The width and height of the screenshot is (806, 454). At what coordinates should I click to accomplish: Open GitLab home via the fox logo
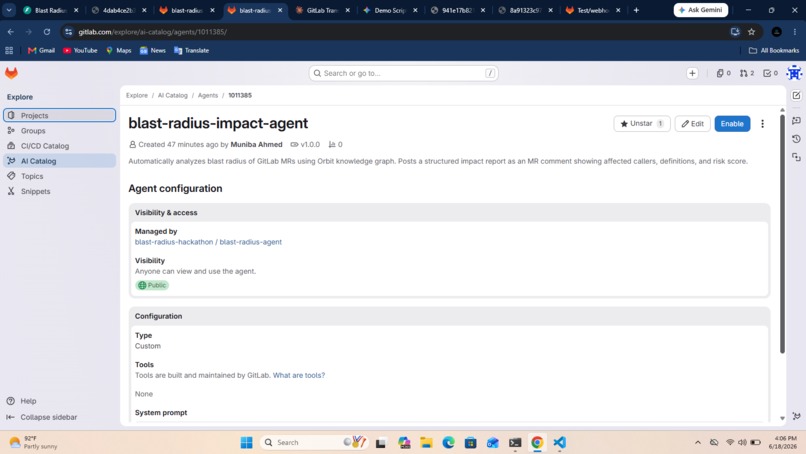tap(11, 73)
